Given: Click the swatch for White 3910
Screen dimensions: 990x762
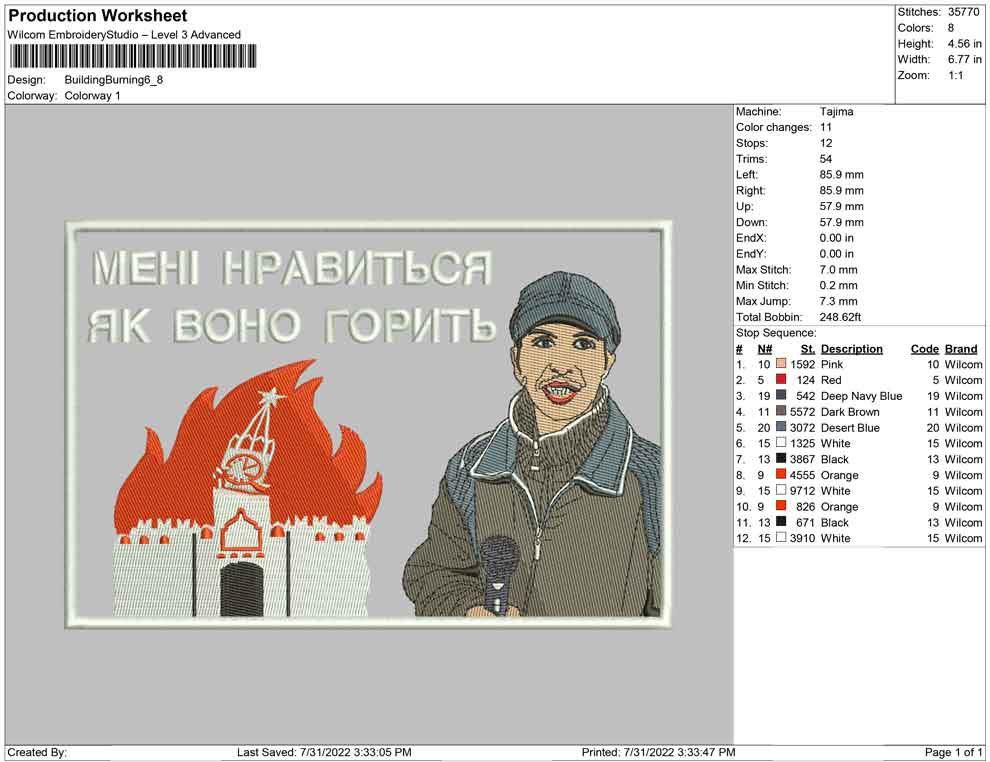Looking at the screenshot, I should click(781, 537).
